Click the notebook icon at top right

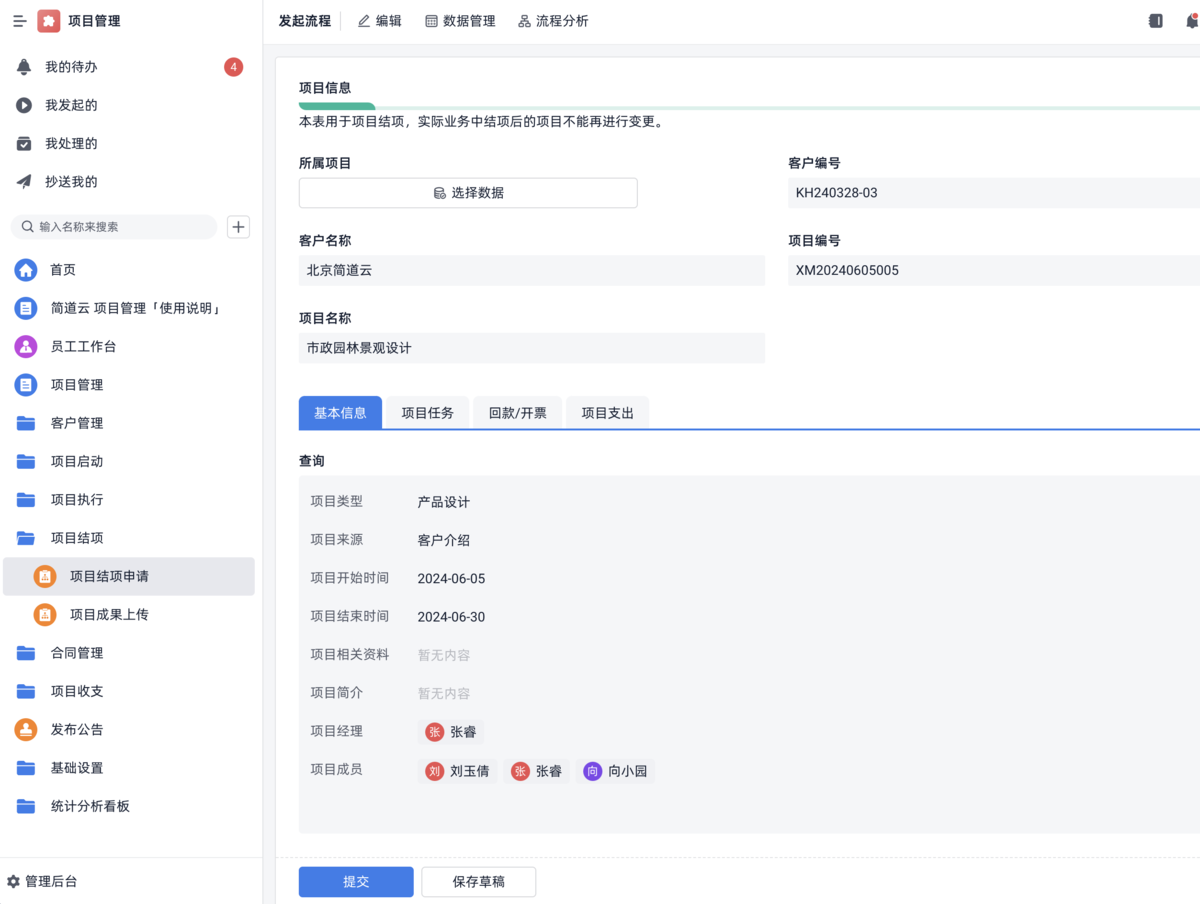[x=1155, y=21]
